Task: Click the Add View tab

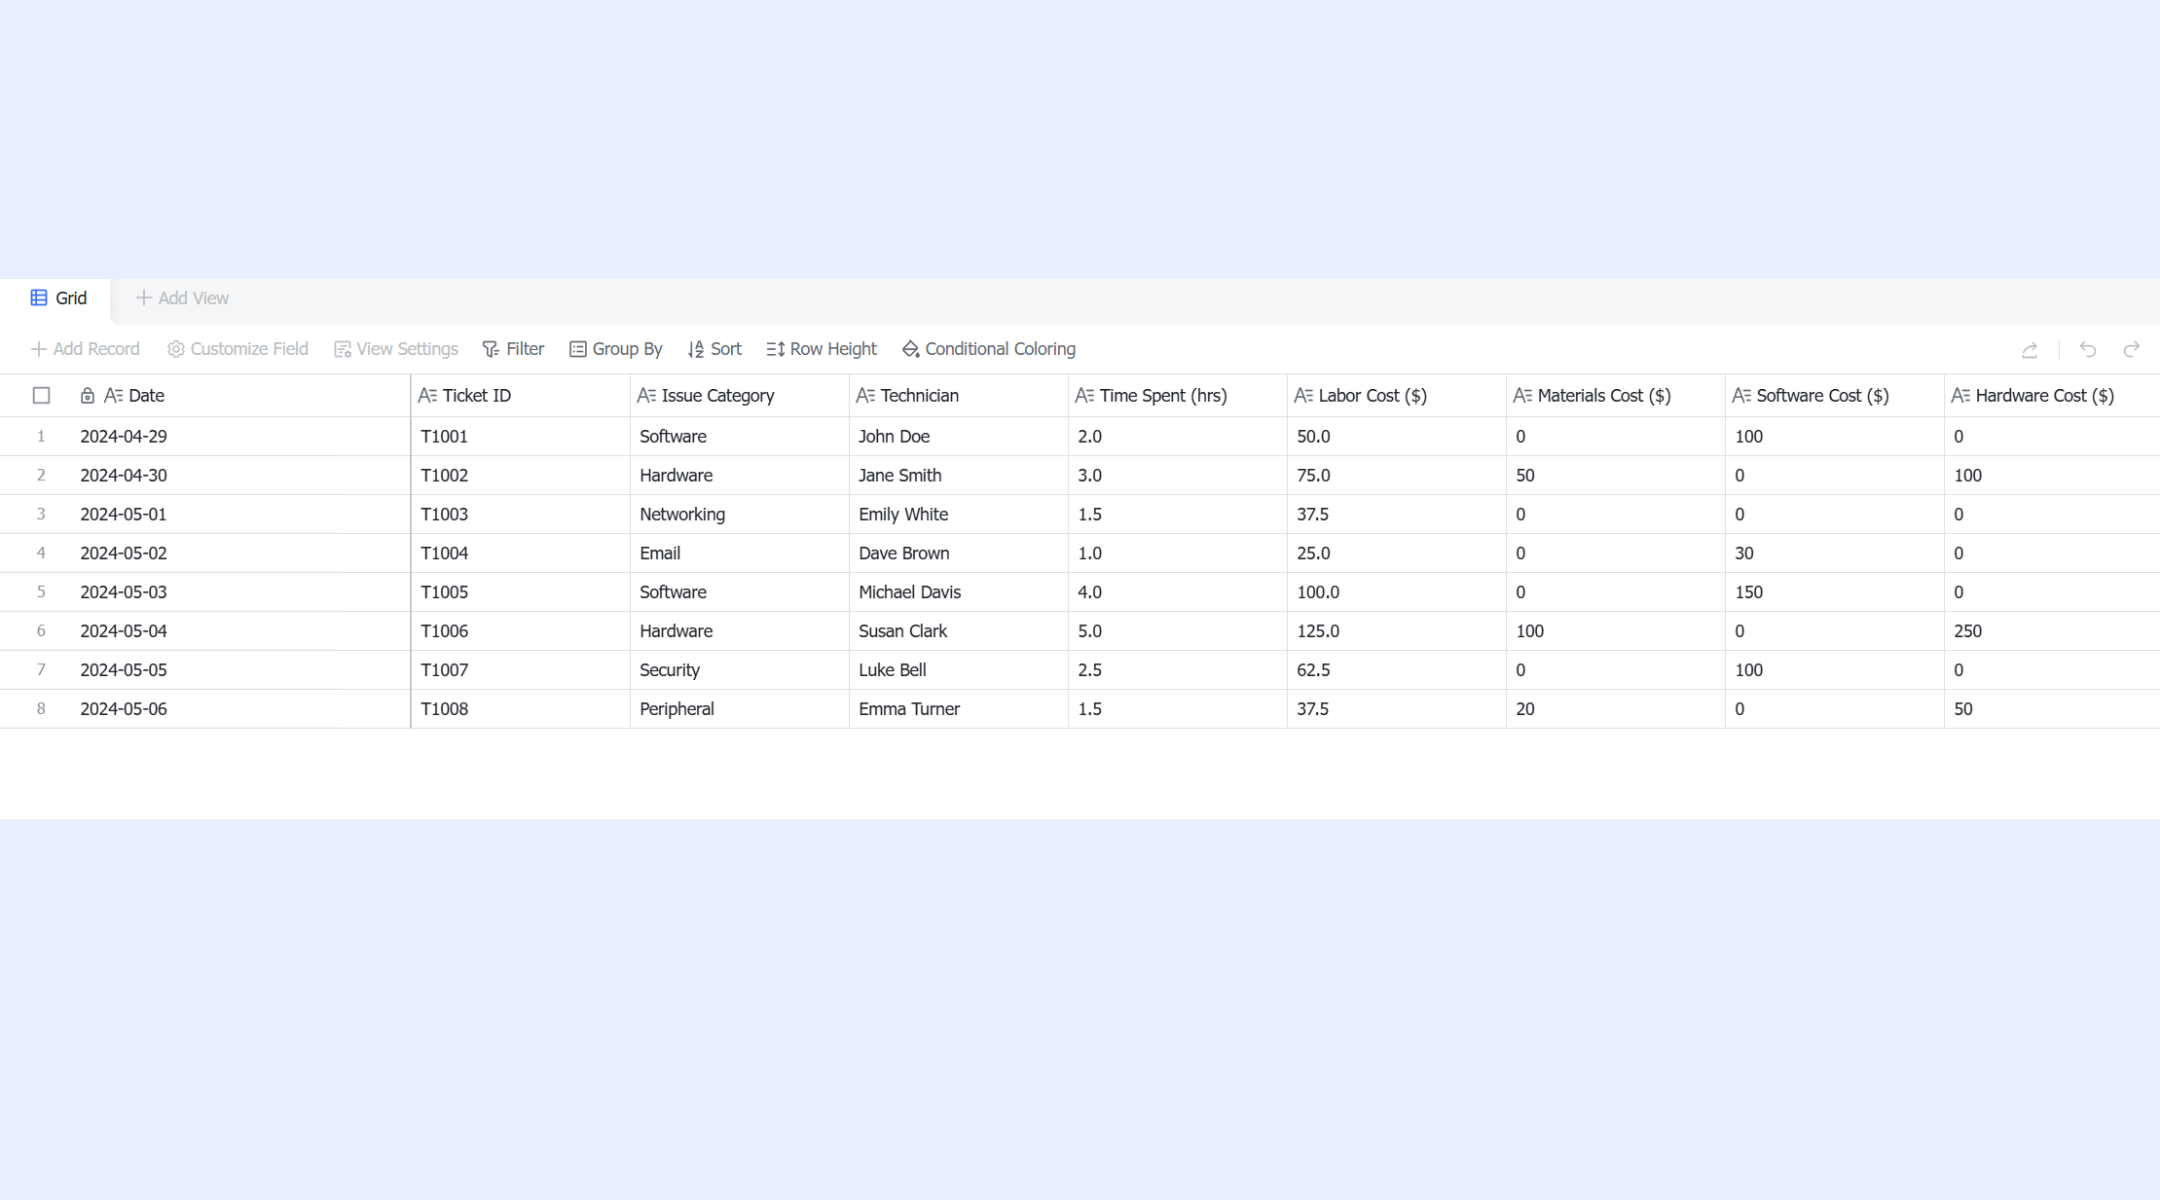Action: (x=182, y=298)
